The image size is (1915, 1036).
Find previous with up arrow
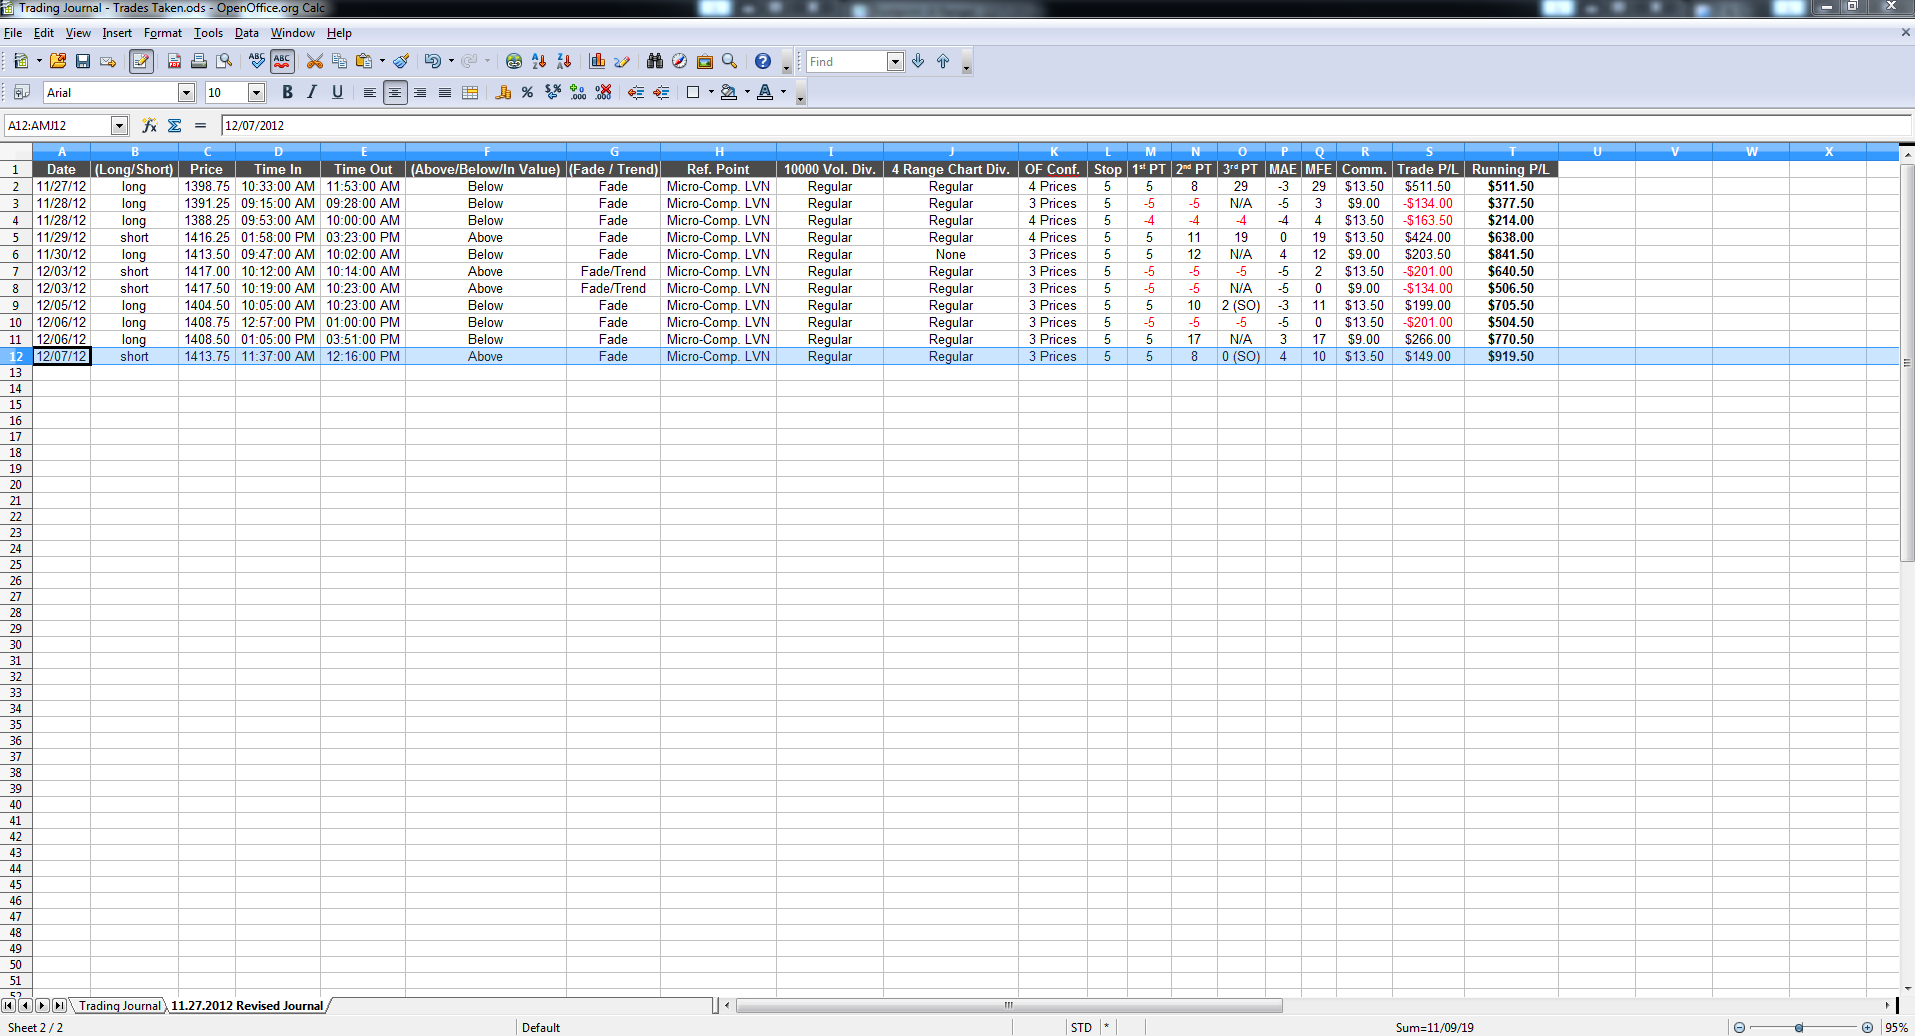(x=943, y=61)
